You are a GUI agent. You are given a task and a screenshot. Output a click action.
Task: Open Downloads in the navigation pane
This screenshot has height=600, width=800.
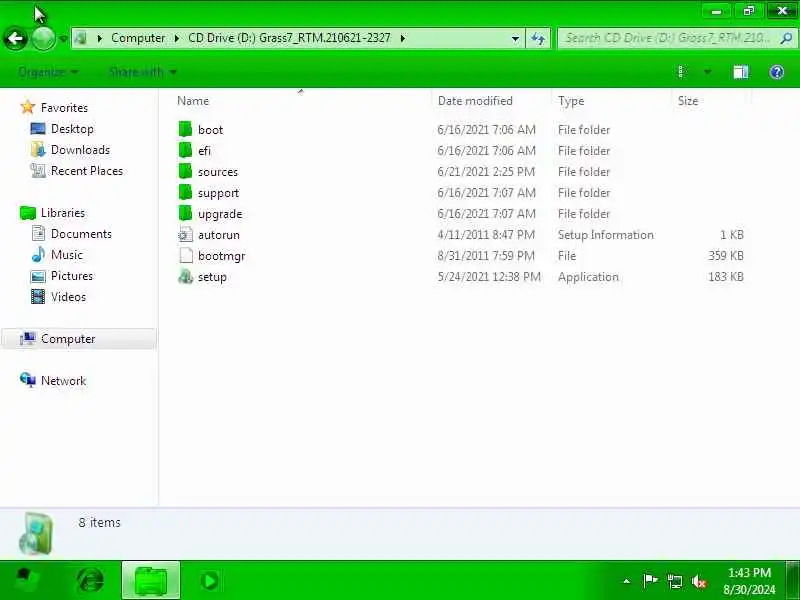click(x=80, y=150)
